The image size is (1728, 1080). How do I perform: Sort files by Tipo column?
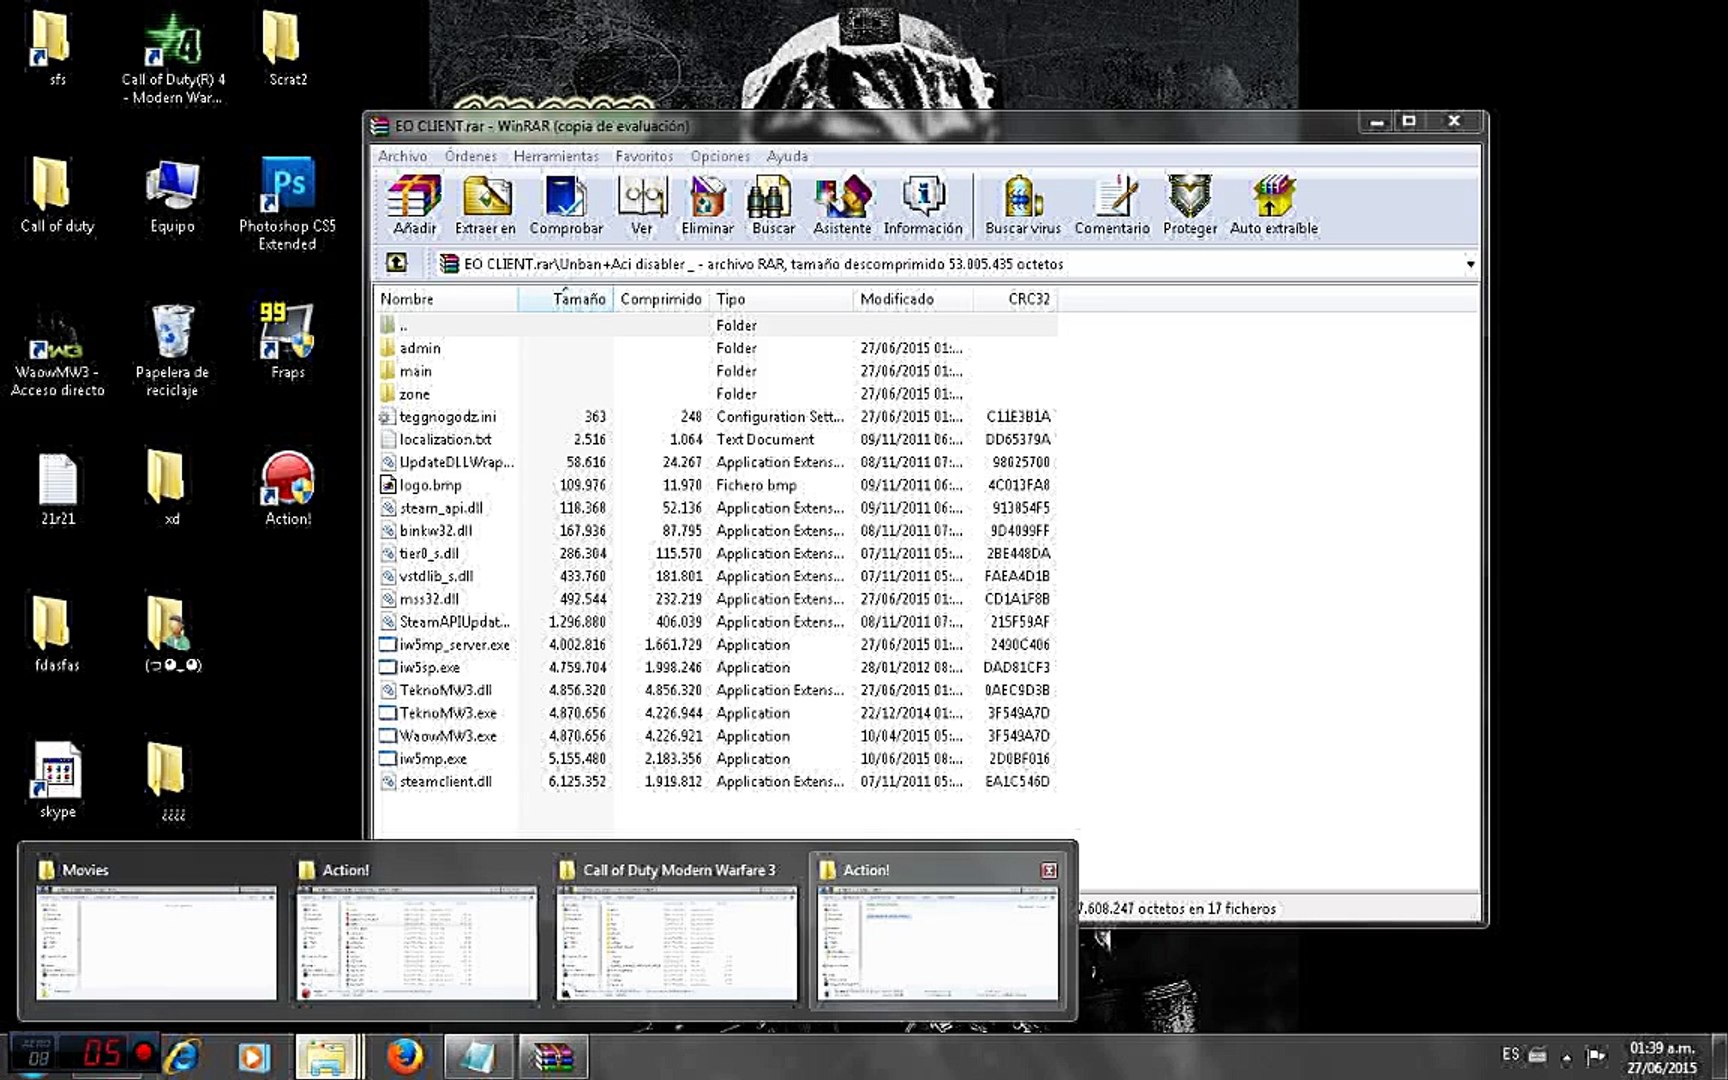point(781,299)
